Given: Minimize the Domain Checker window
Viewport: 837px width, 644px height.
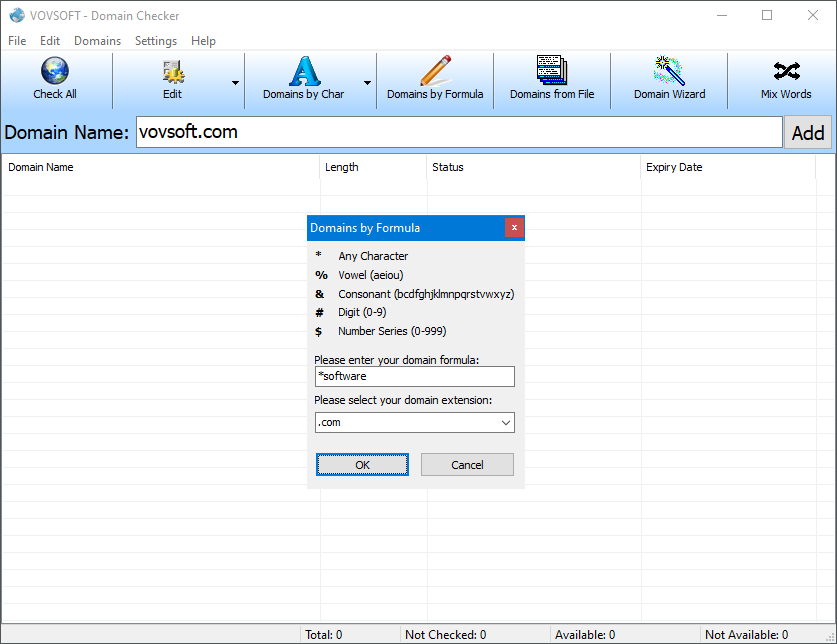Looking at the screenshot, I should tap(722, 15).
